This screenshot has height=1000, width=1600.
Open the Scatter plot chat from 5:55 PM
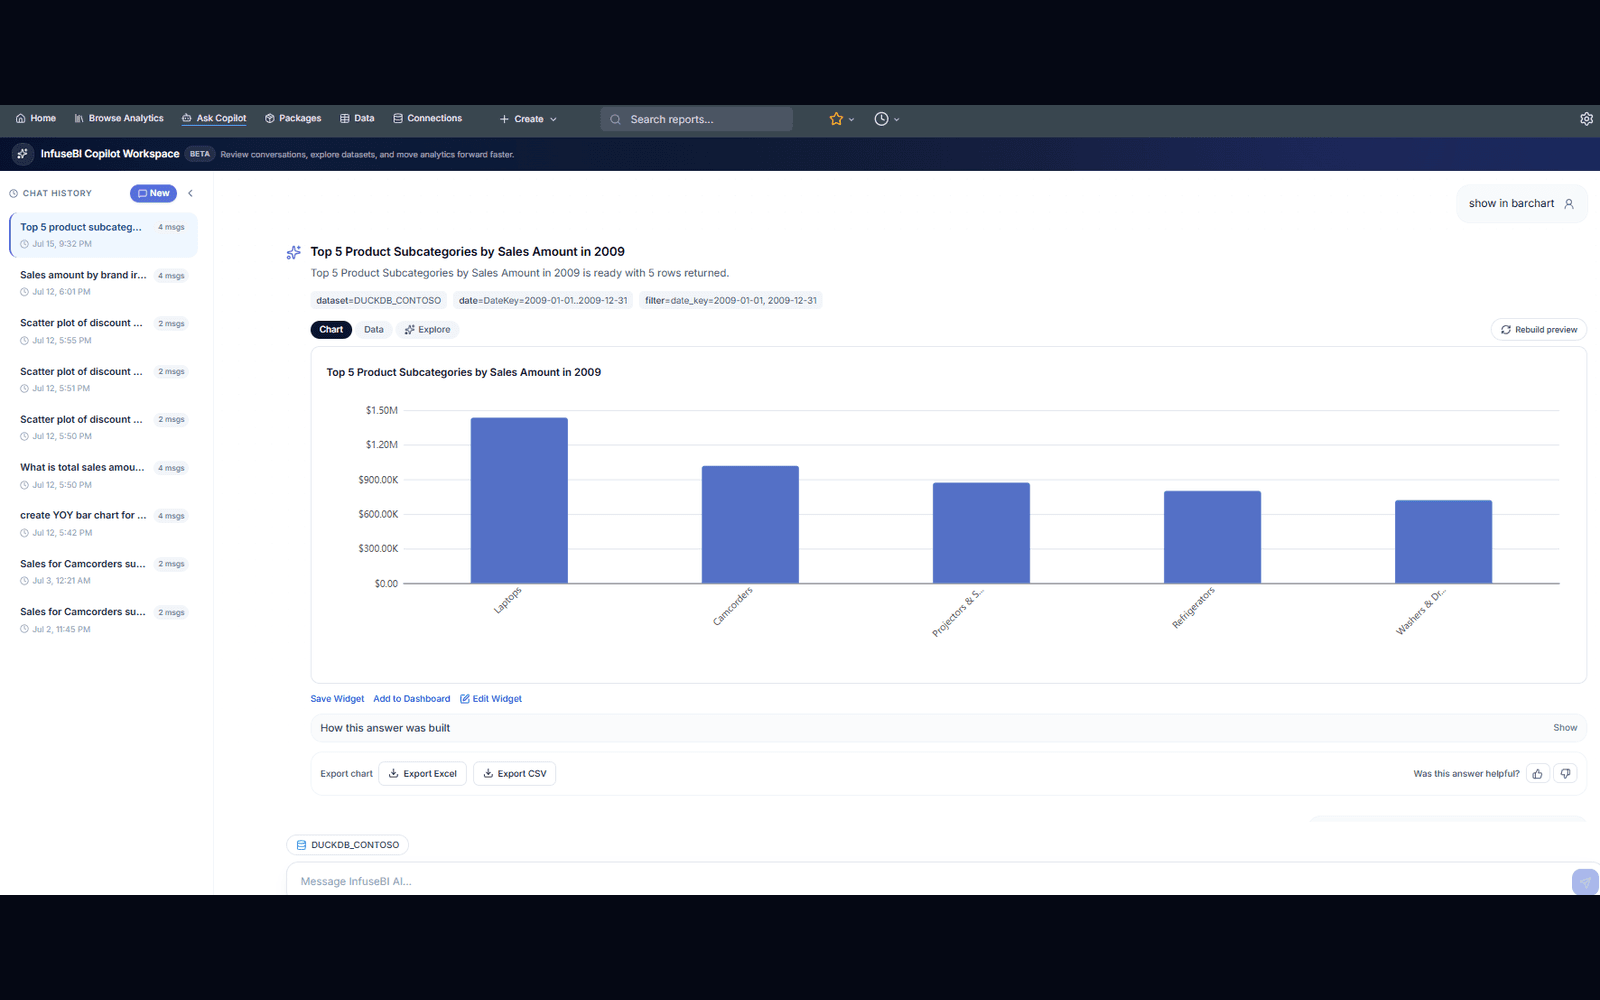pyautogui.click(x=103, y=331)
